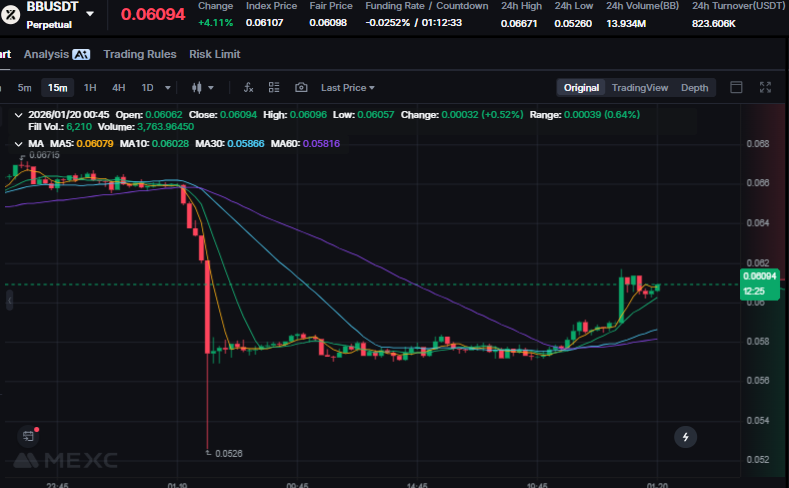Viewport: 789px width, 488px height.
Task: Open the candlestick chart type icon
Action: point(197,88)
